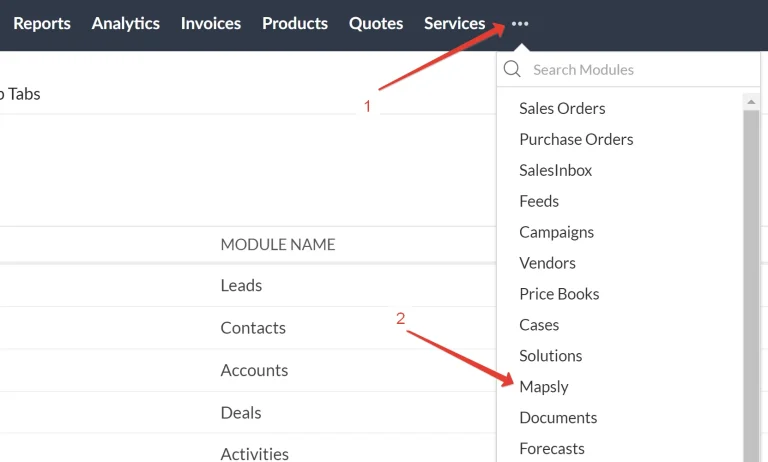The image size is (768, 462).
Task: Click the Leads module name row
Action: pyautogui.click(x=241, y=285)
